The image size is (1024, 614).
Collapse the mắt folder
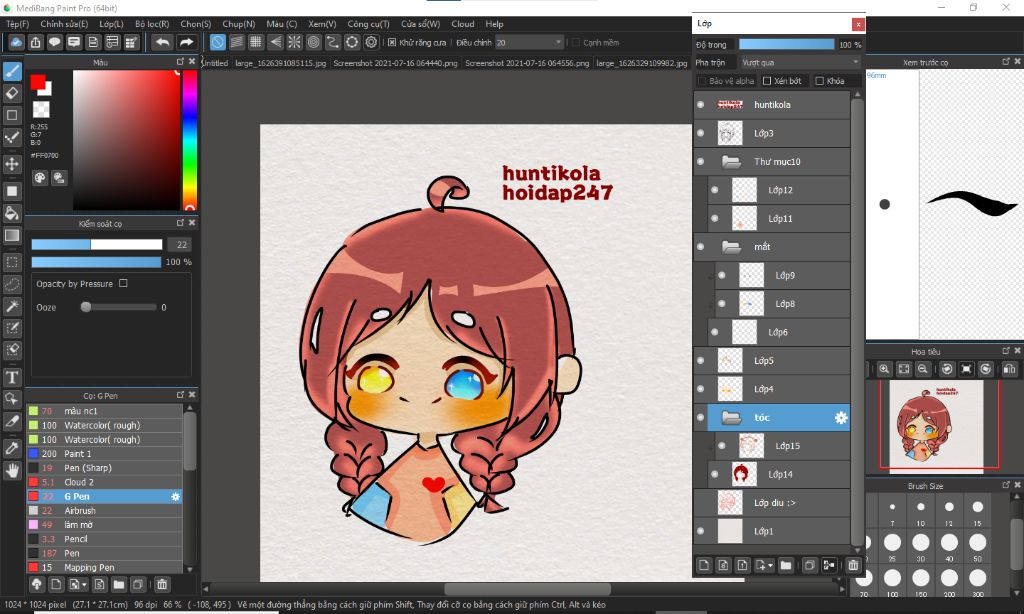coord(731,247)
